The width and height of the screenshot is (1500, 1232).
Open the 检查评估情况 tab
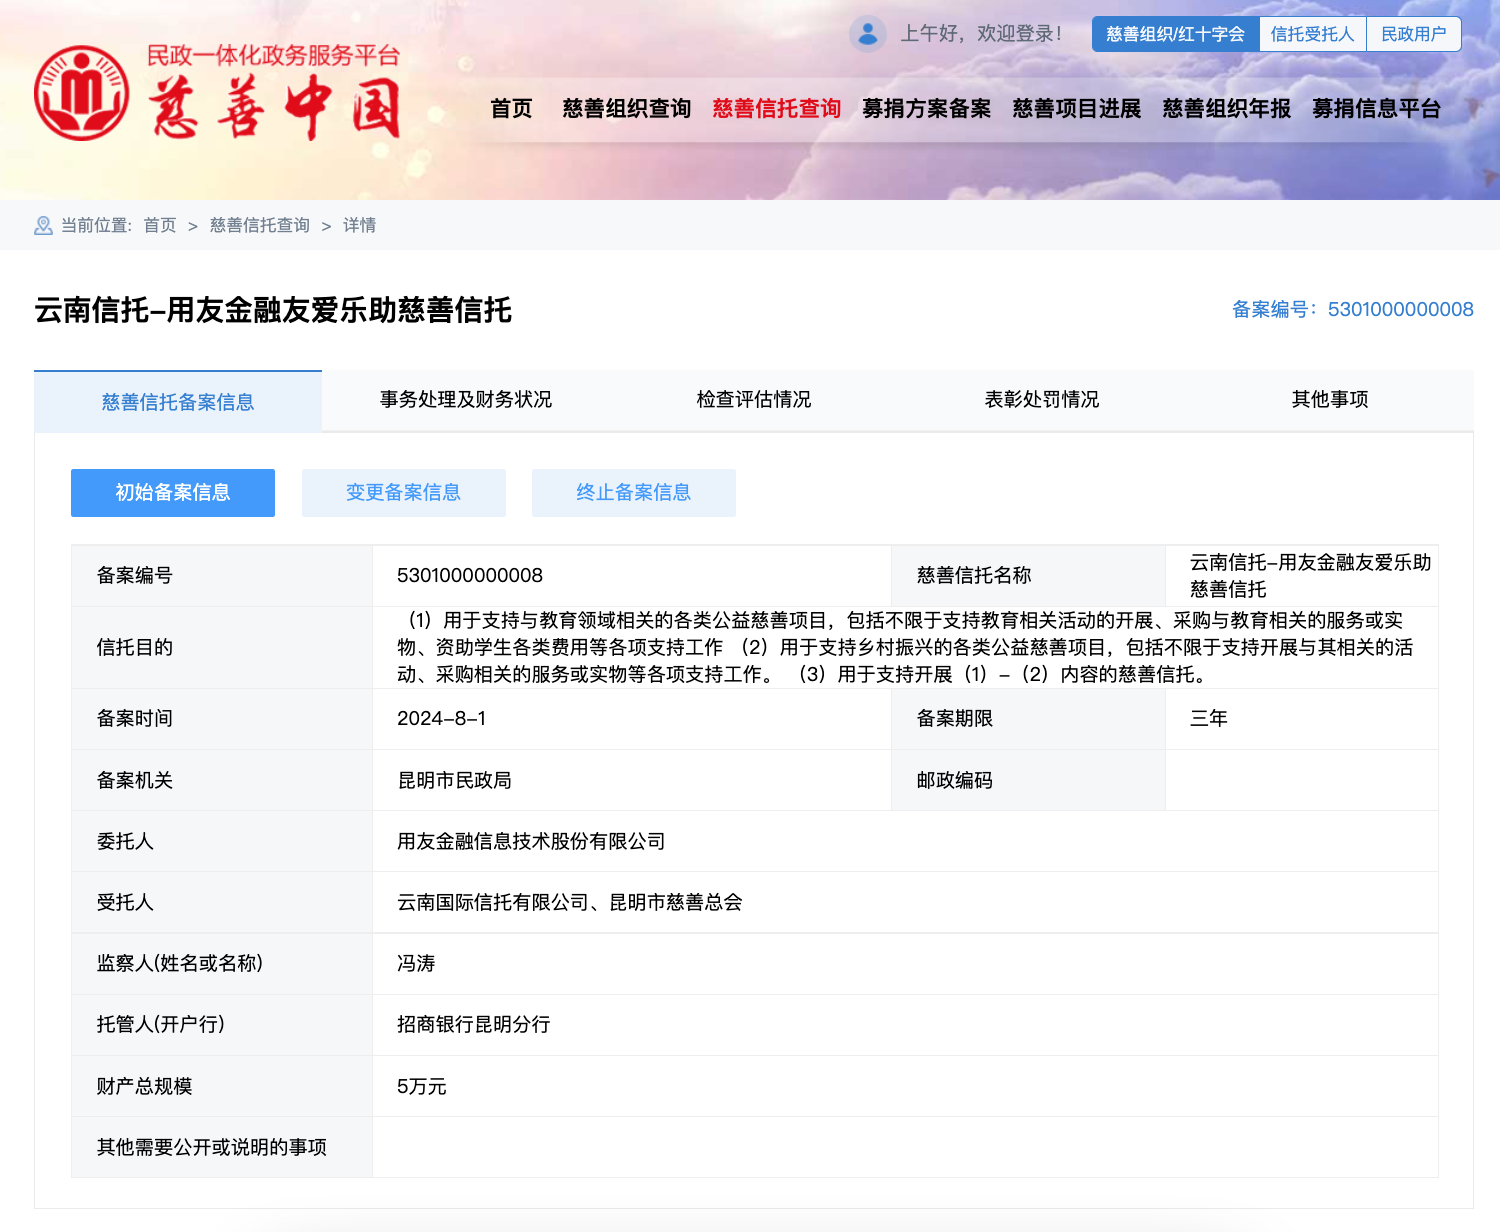(754, 400)
